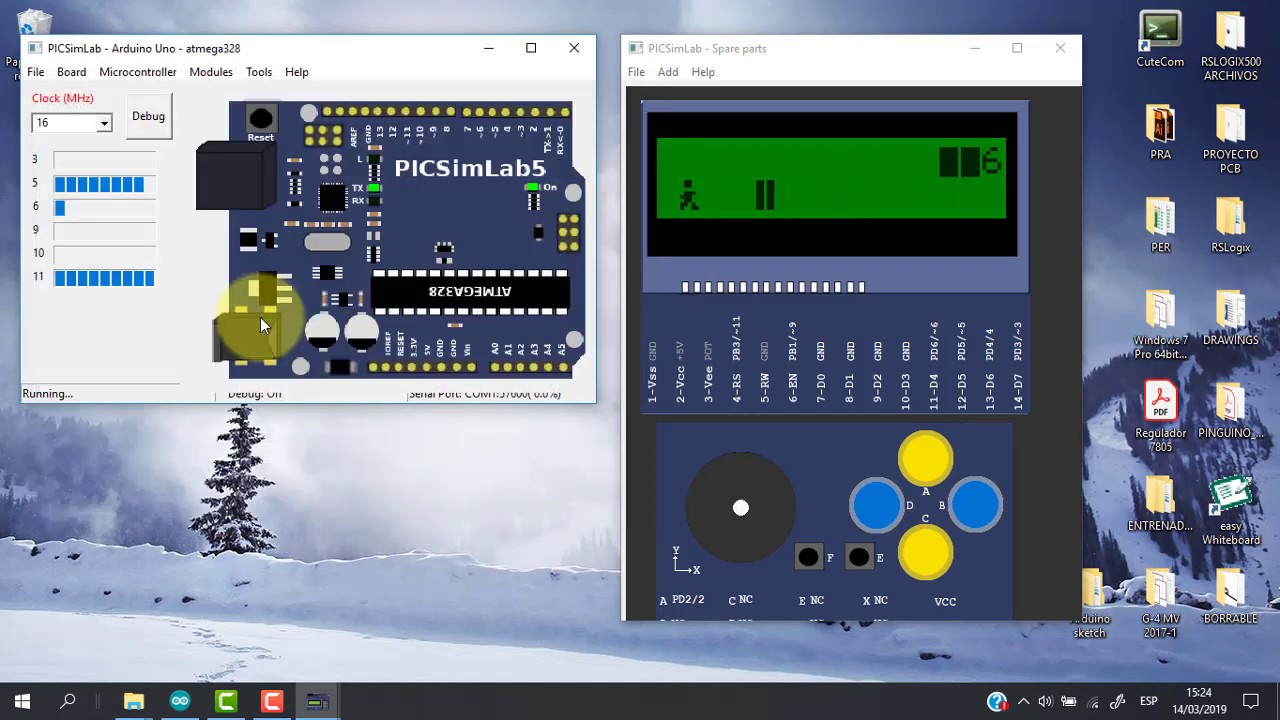Open taskbar search
1280x720 pixels.
coord(68,701)
